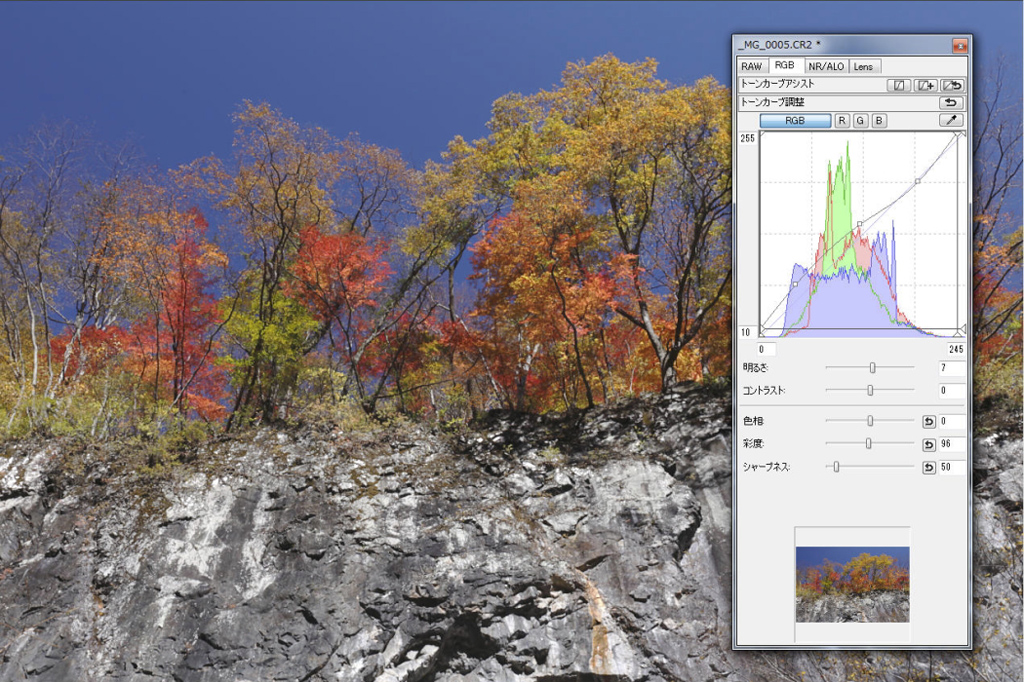Click the tone curve assist standard button
The width and height of the screenshot is (1024, 682).
[x=898, y=85]
